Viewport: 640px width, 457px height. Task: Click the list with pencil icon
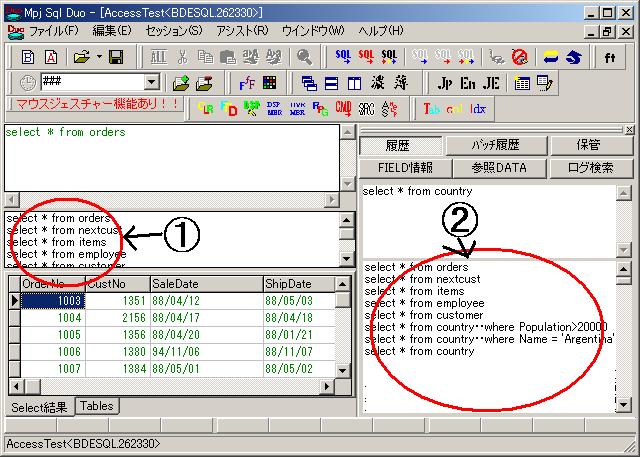[544, 83]
